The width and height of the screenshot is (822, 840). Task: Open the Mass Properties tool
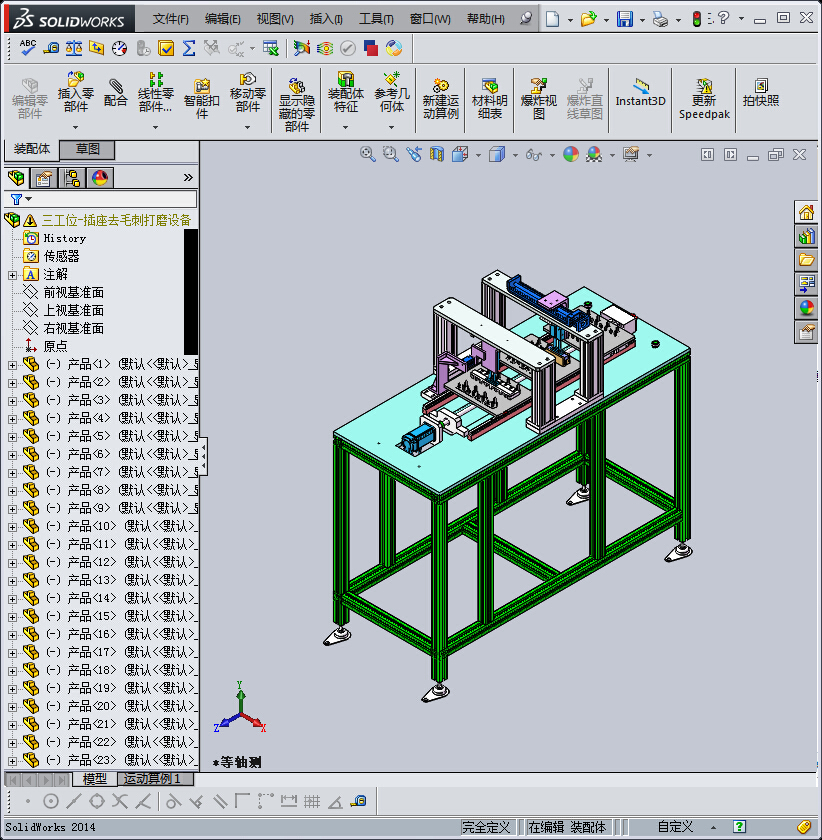(74, 49)
